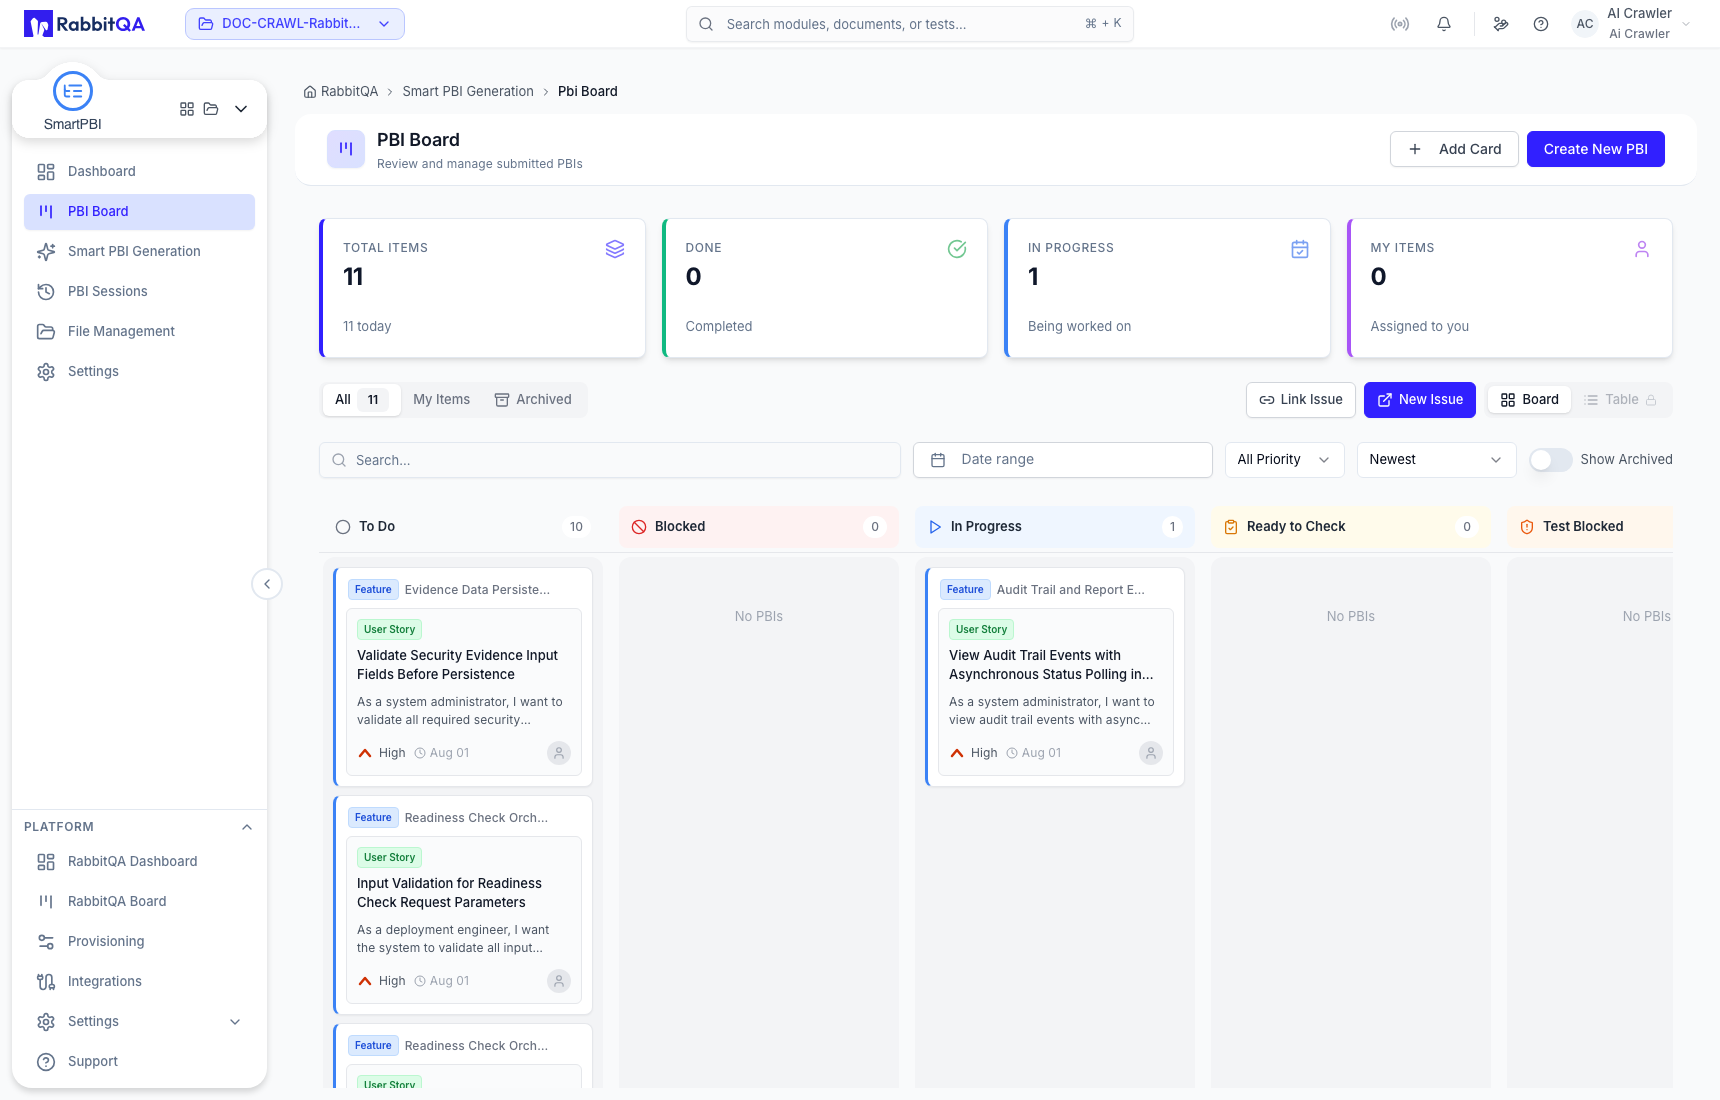This screenshot has width=1720, height=1100.
Task: Open Integrations in Platform section
Action: coord(139,982)
